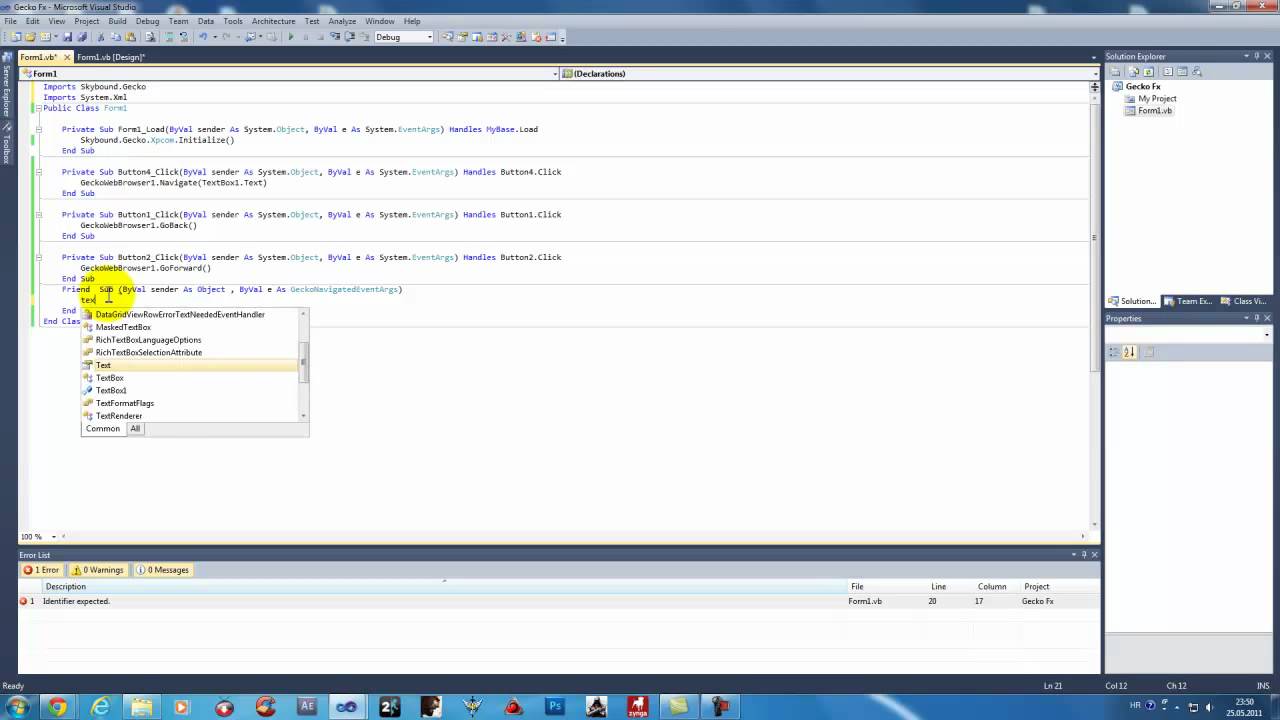This screenshot has height=720, width=1280.
Task: Click the IntelliSense list scrollbar thumb
Action: click(x=304, y=364)
